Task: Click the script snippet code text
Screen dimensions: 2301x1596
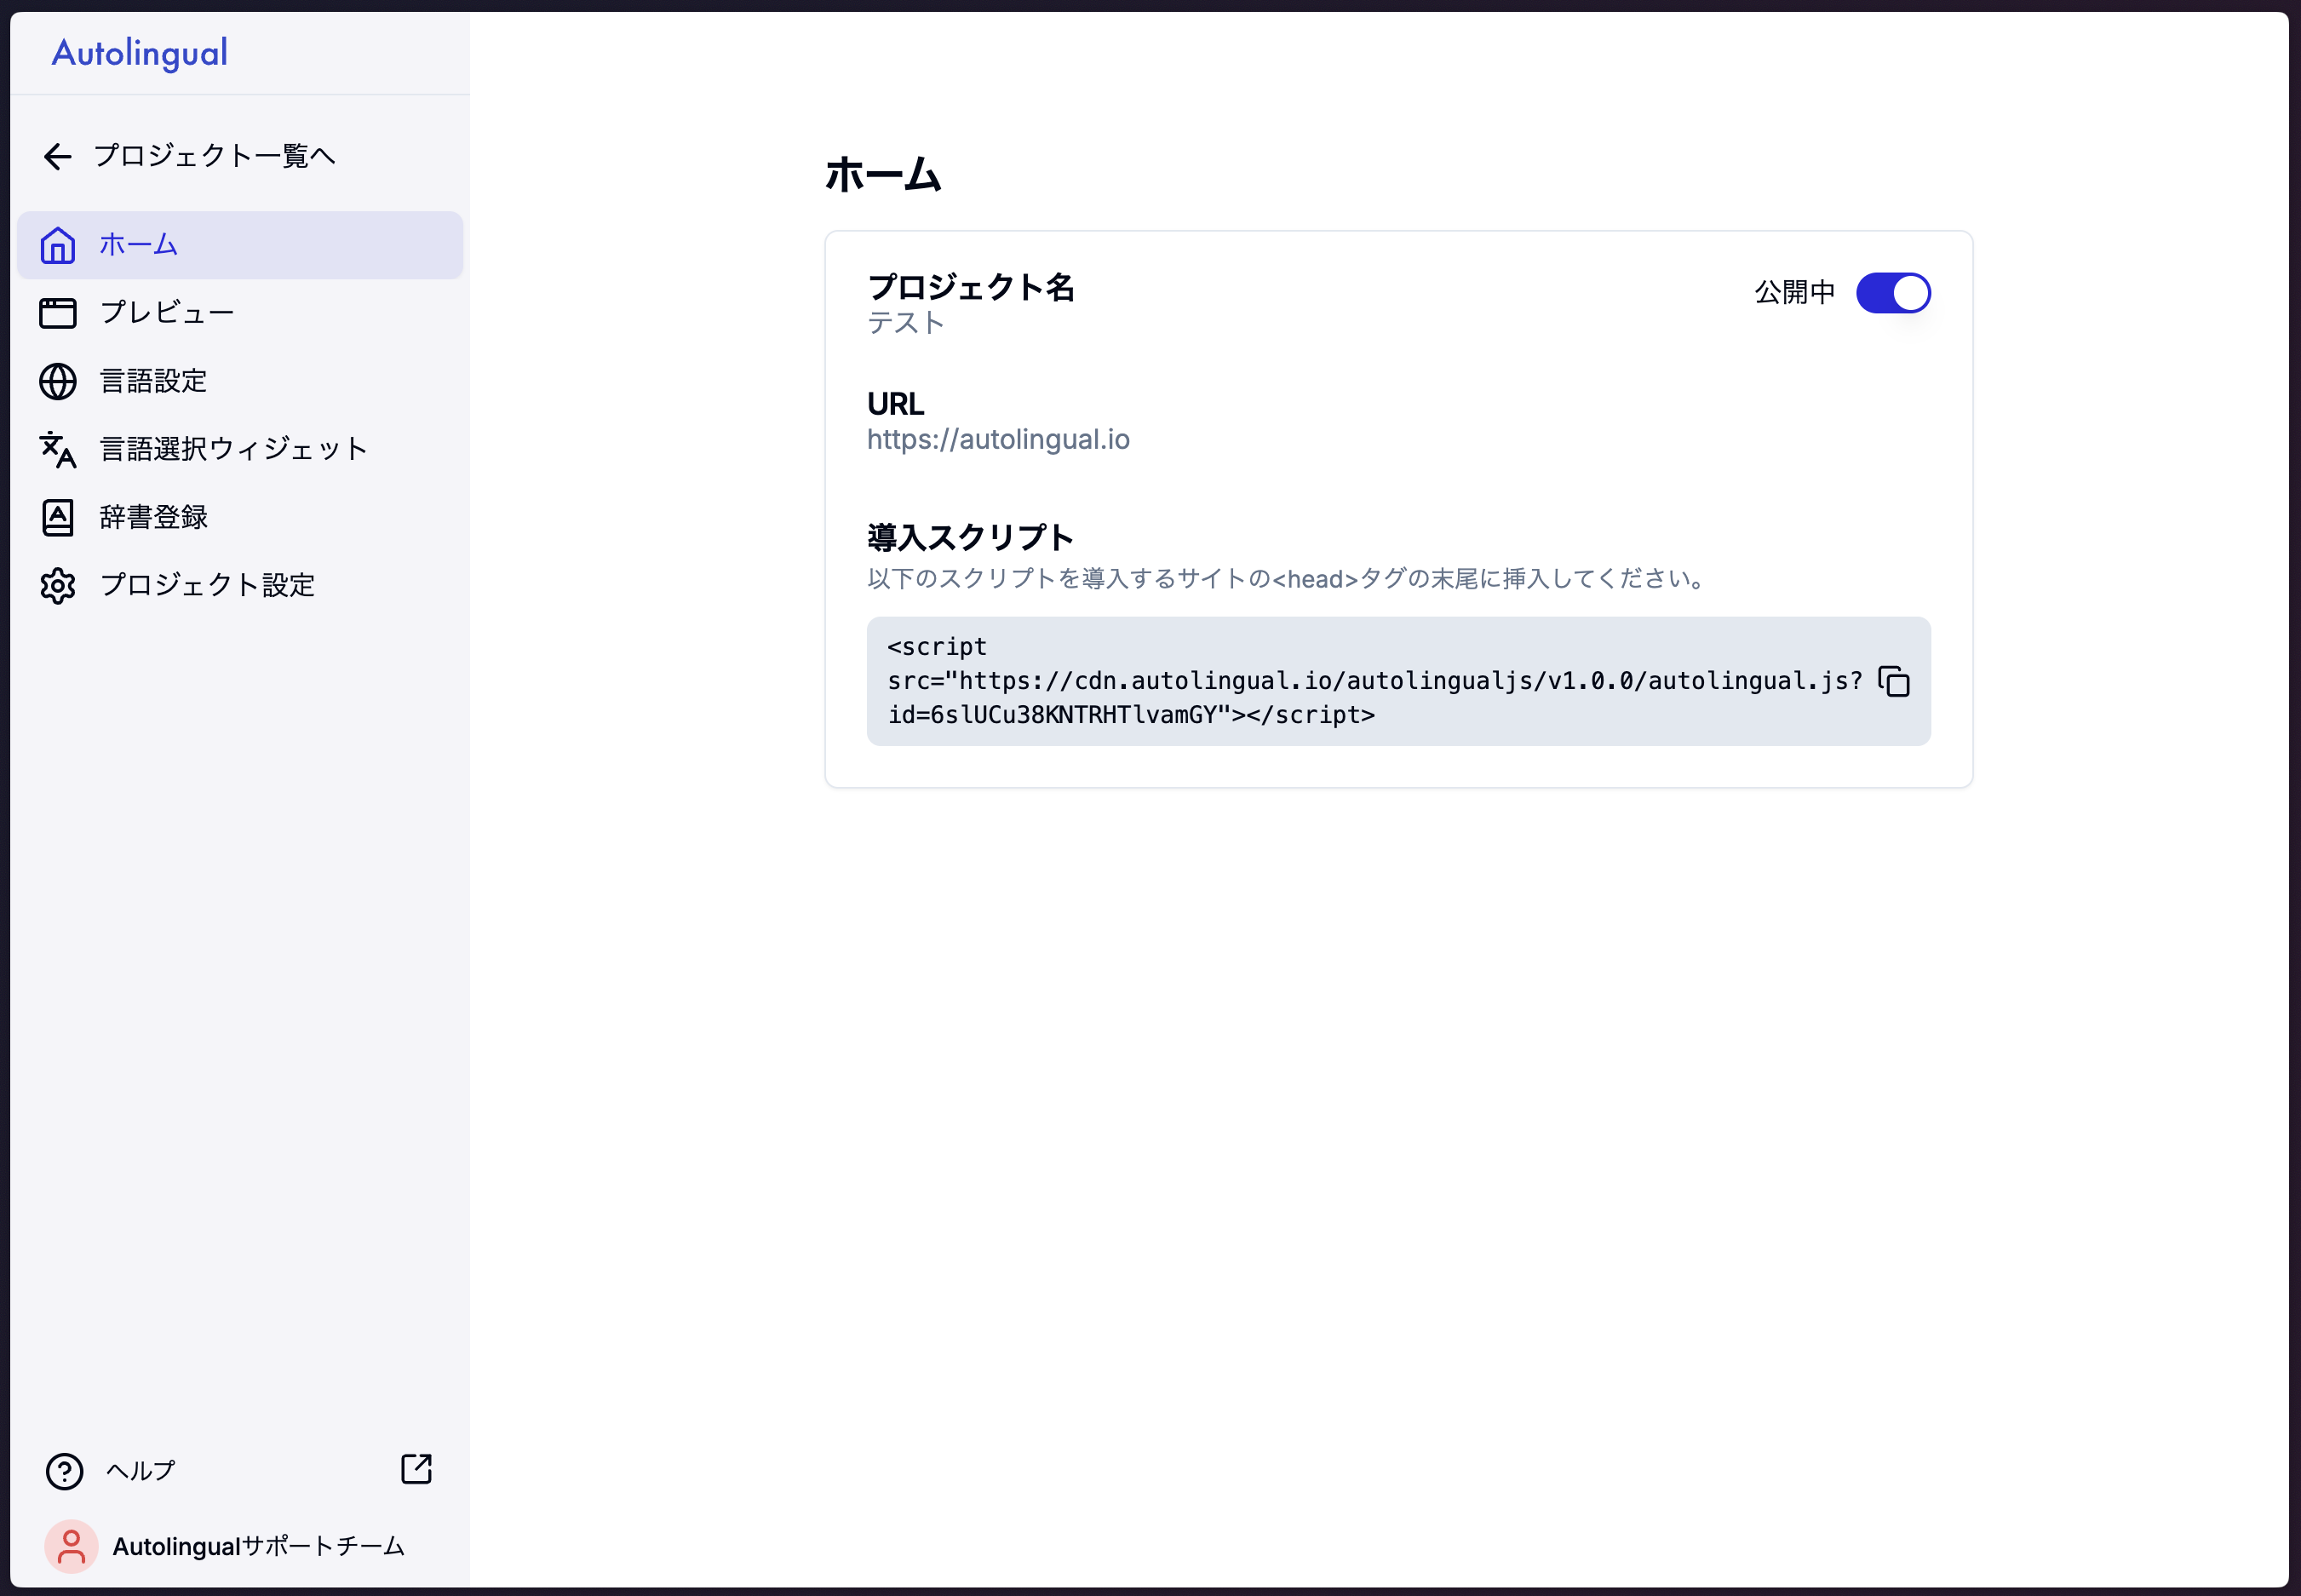Action: point(1374,681)
